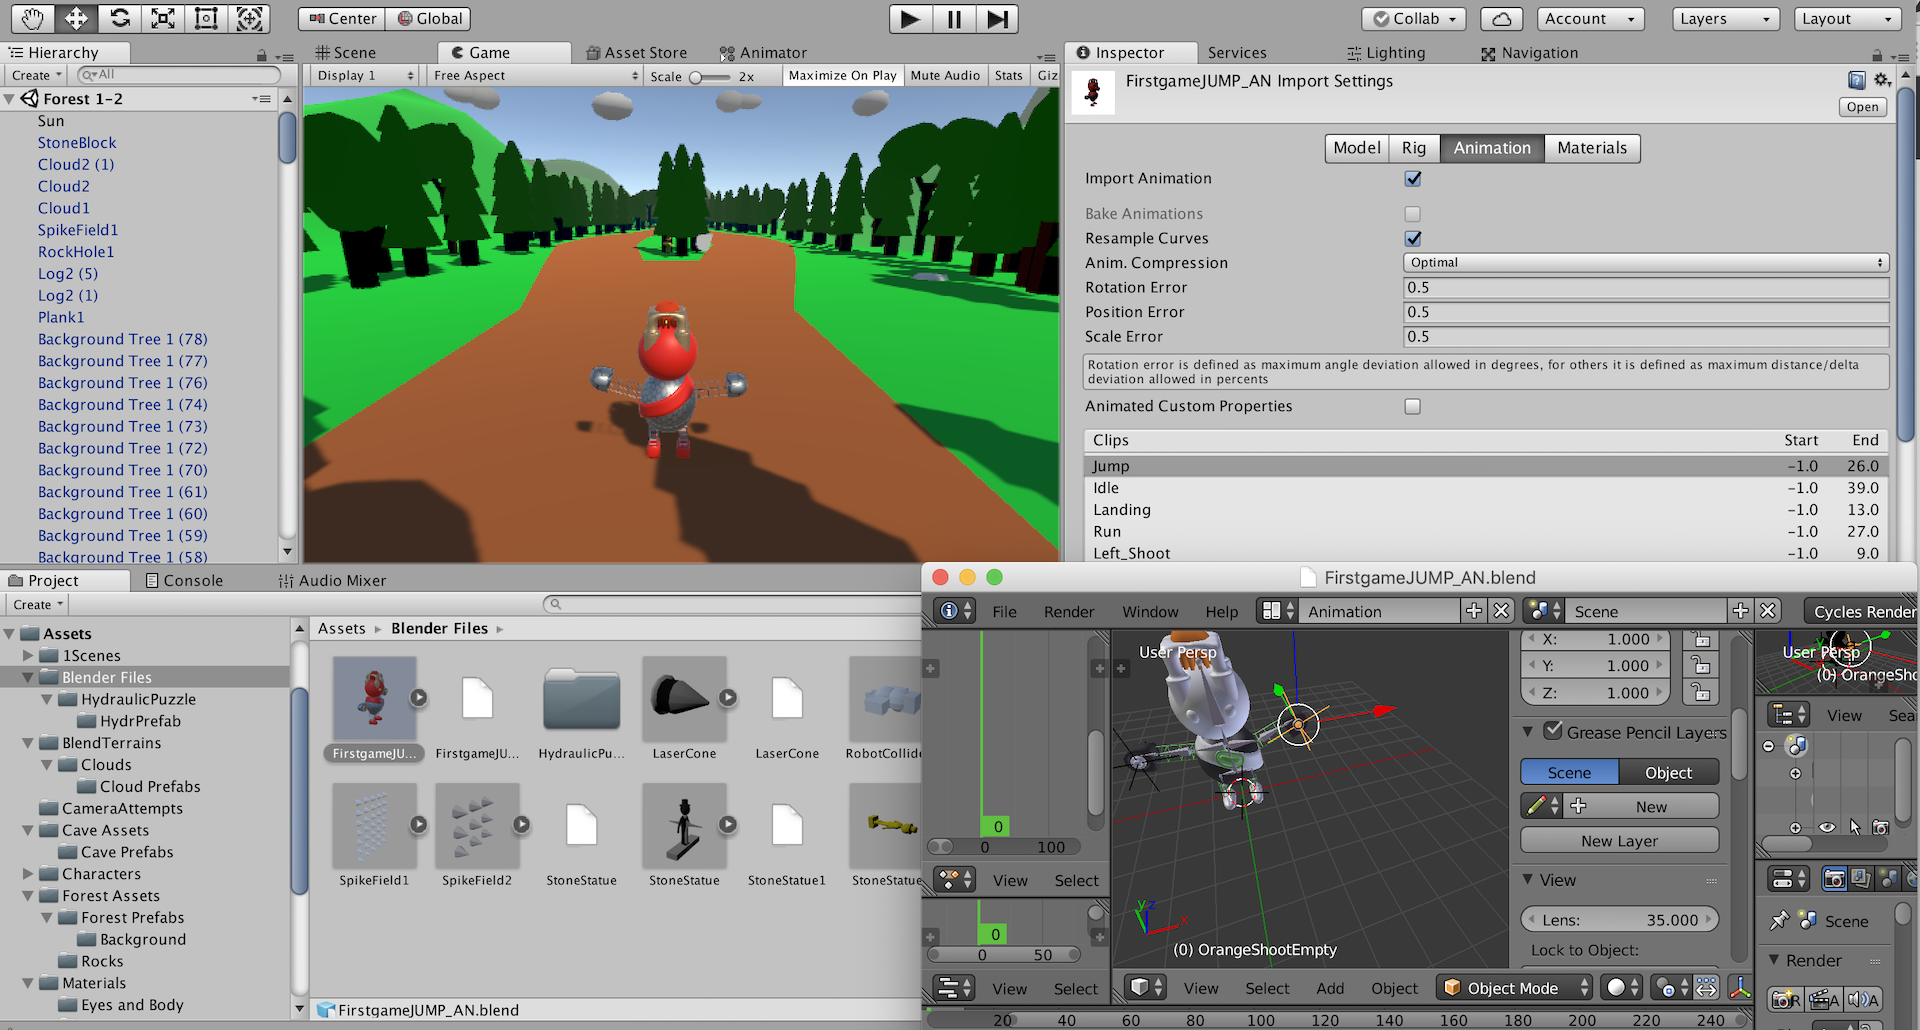Select the Scale tool
Screen dimensions: 1920x1030
(163, 18)
